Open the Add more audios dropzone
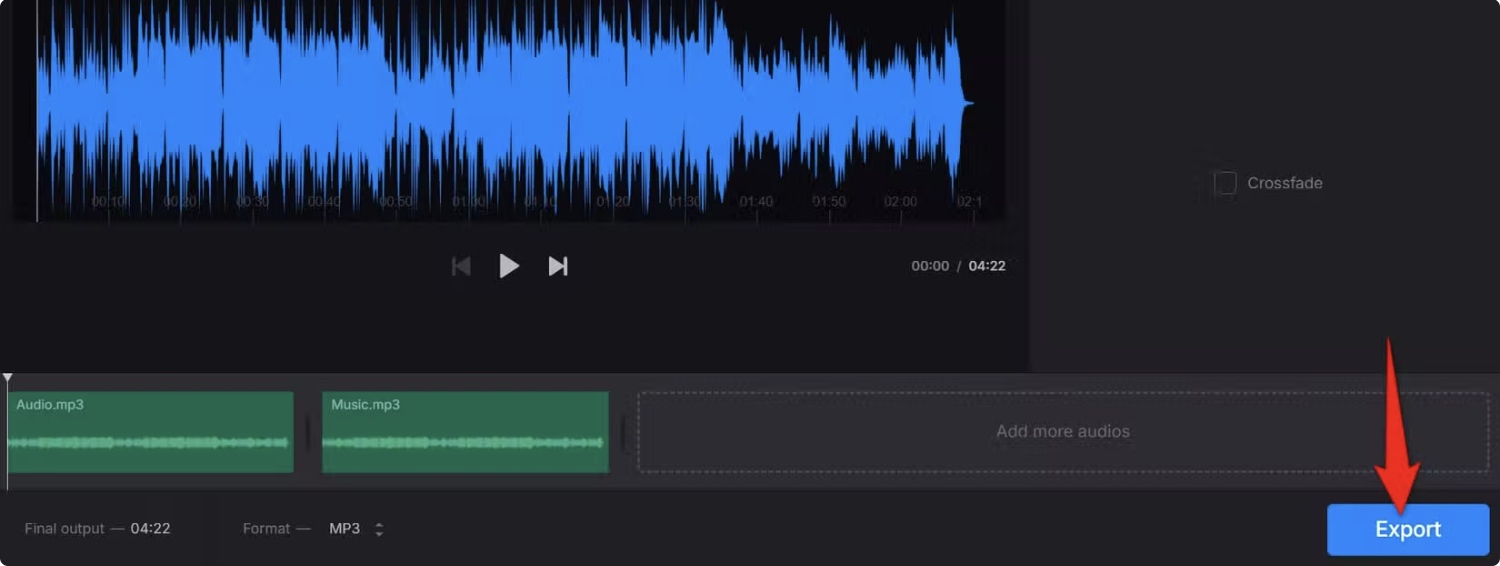1500x566 pixels. click(x=1063, y=432)
